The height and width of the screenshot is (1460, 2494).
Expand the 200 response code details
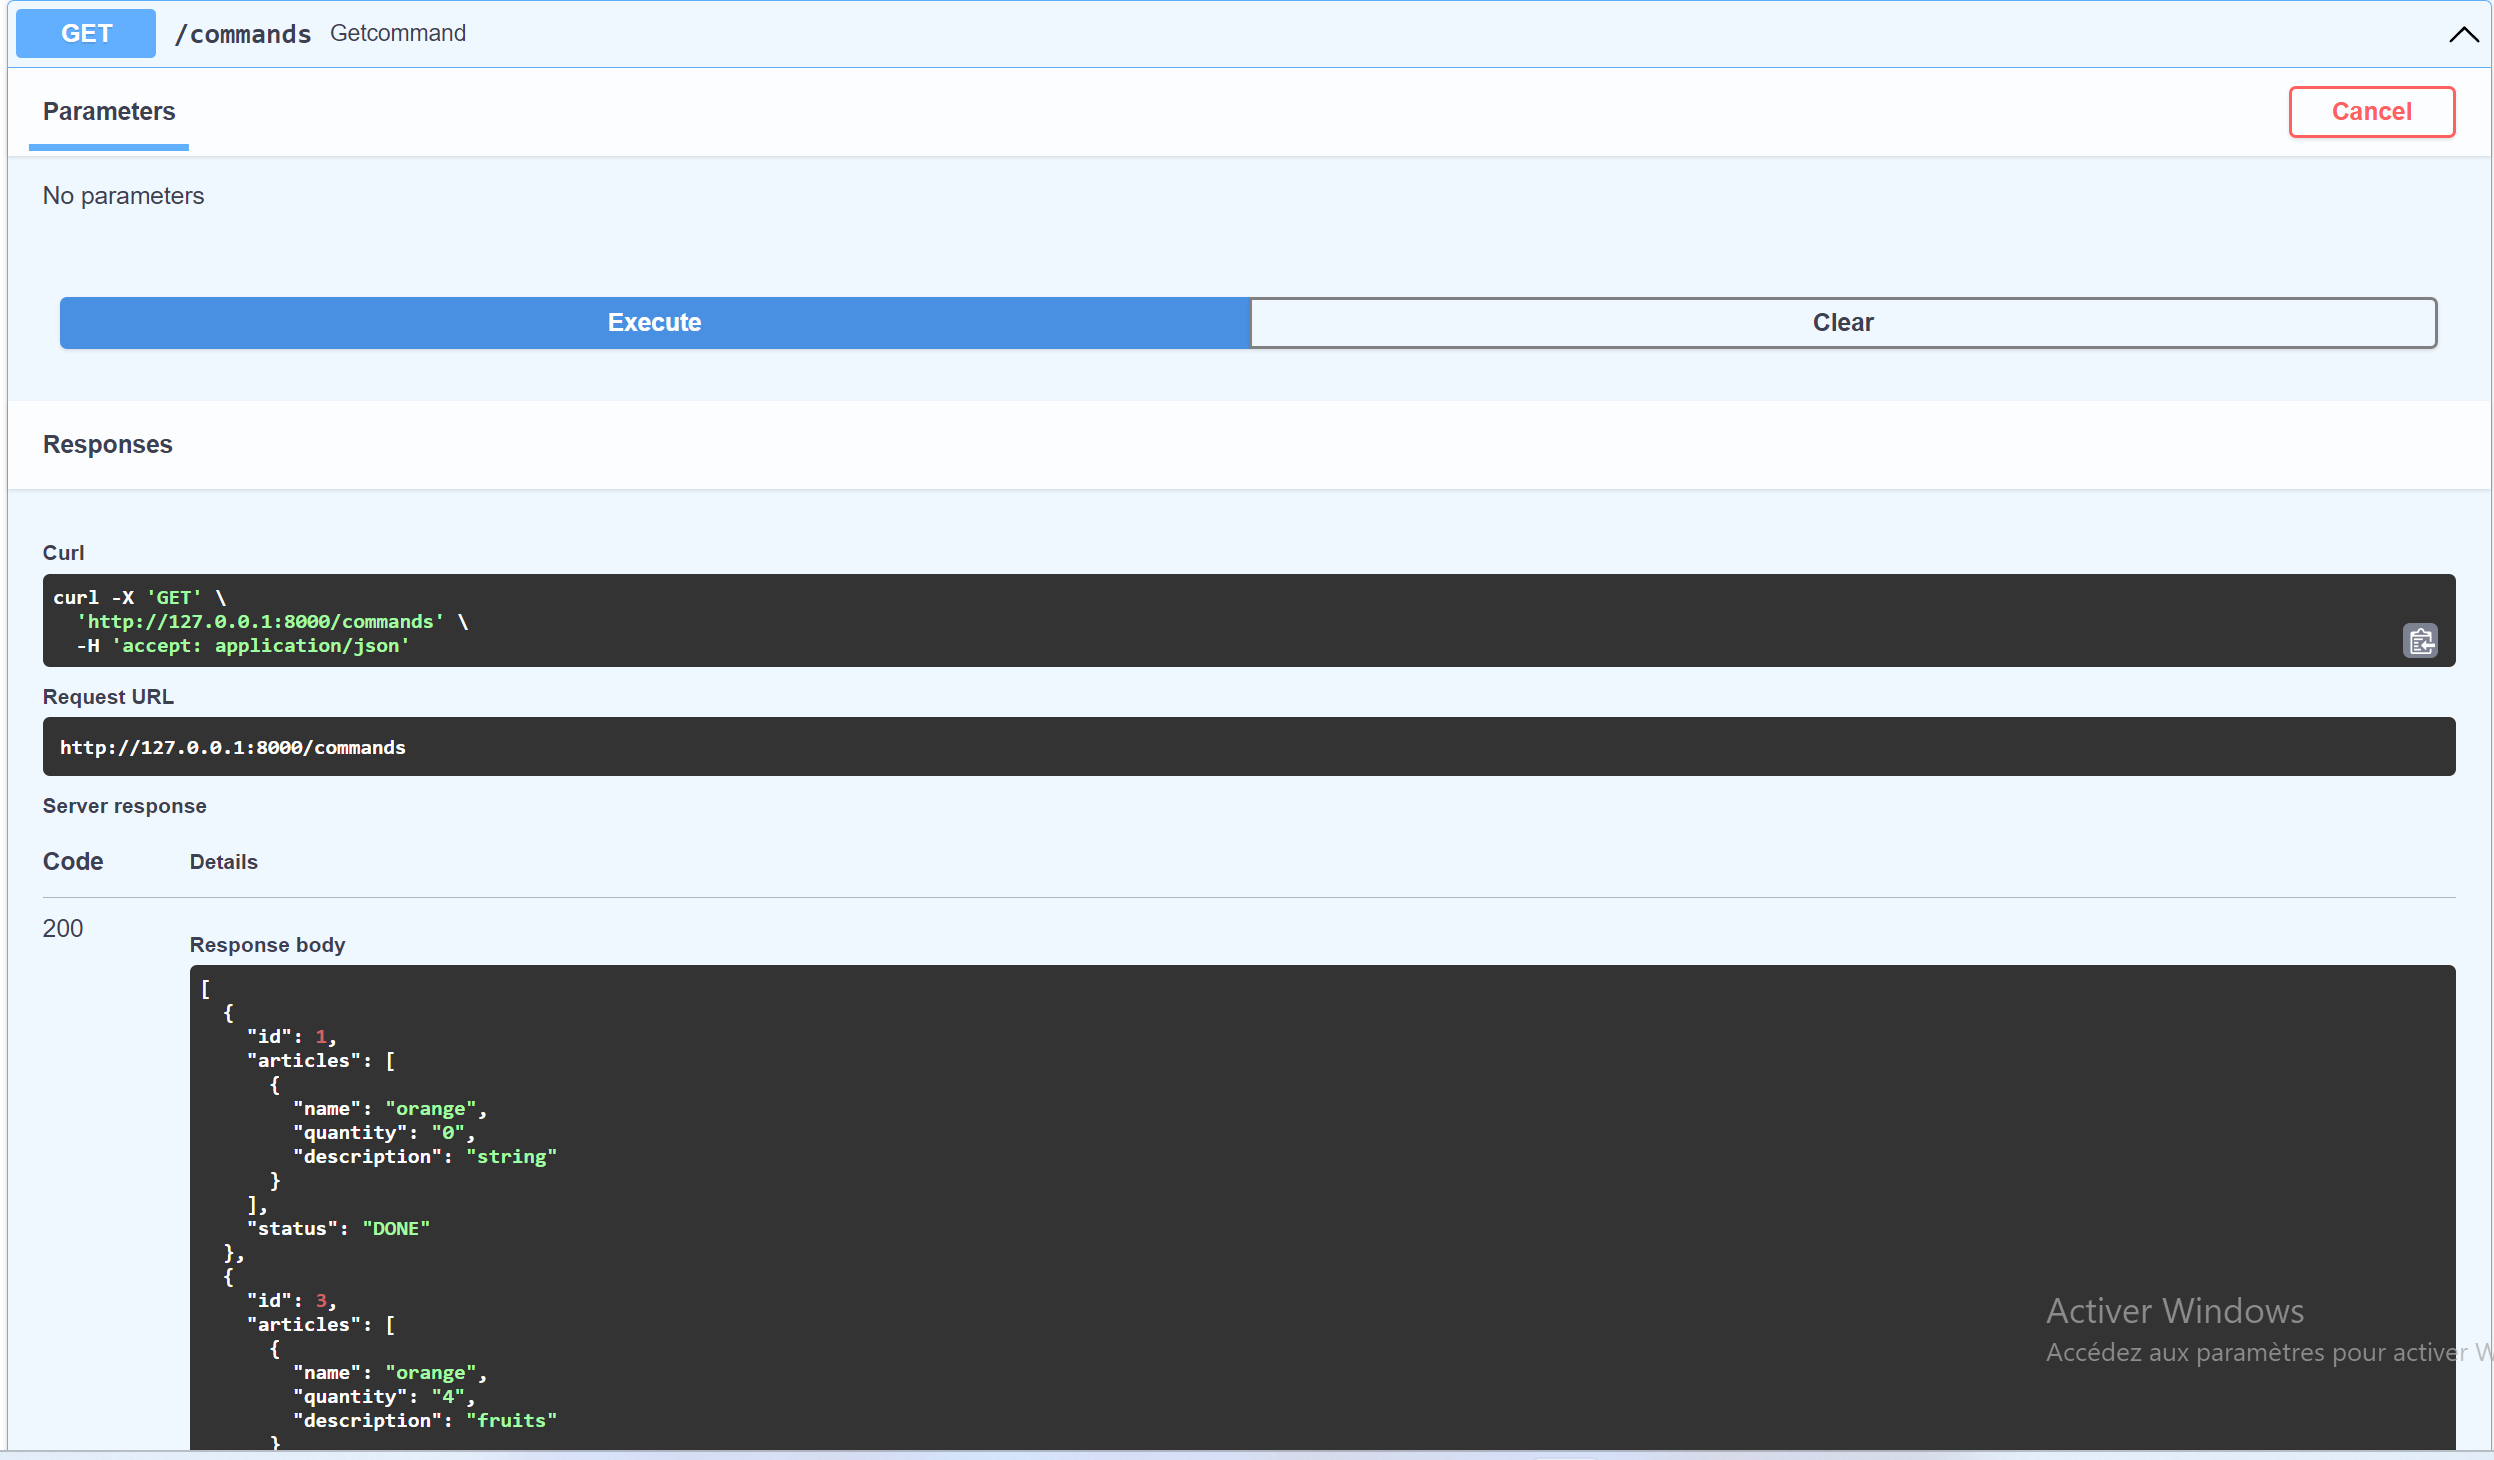62,928
